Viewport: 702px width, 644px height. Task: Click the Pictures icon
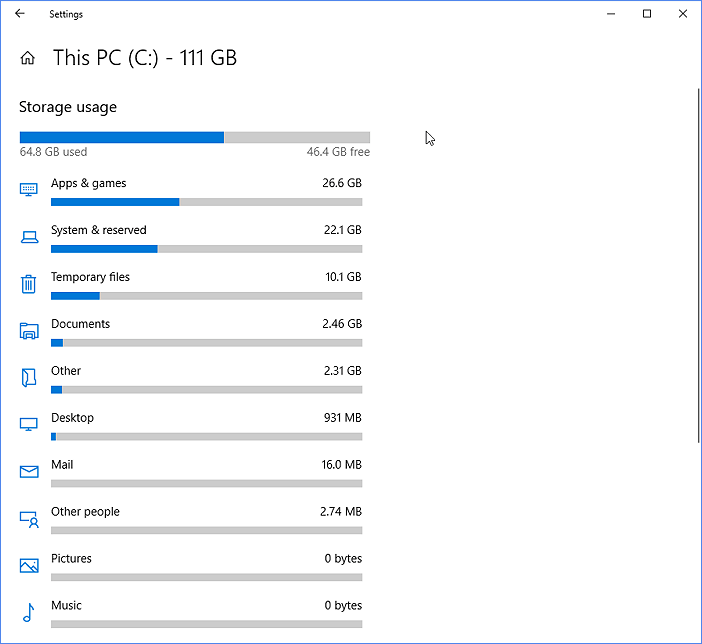click(x=29, y=566)
